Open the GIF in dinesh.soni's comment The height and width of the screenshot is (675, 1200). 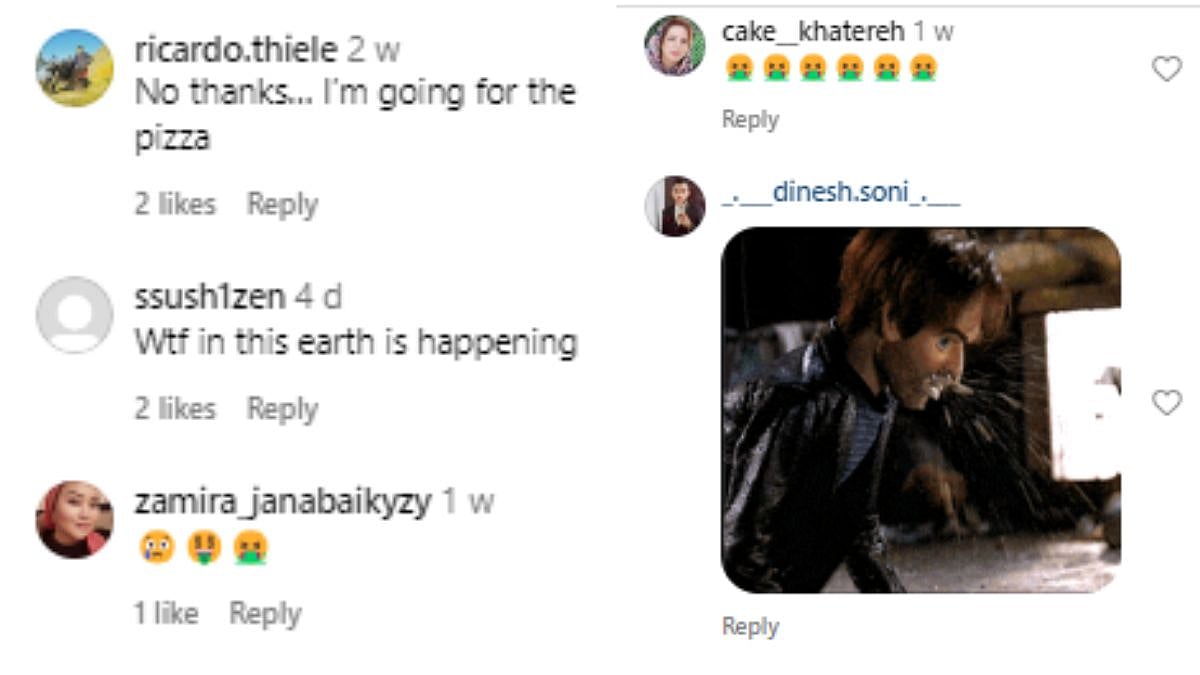coord(920,410)
